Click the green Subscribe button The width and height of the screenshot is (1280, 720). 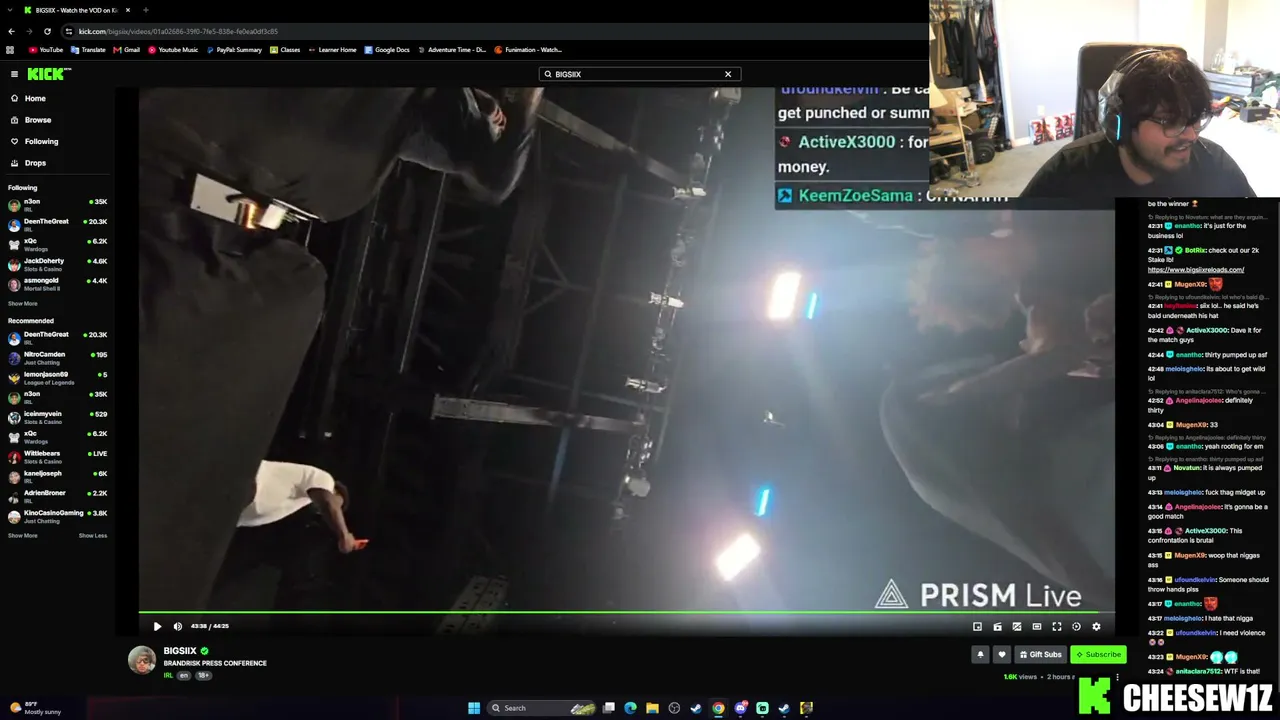point(1098,654)
